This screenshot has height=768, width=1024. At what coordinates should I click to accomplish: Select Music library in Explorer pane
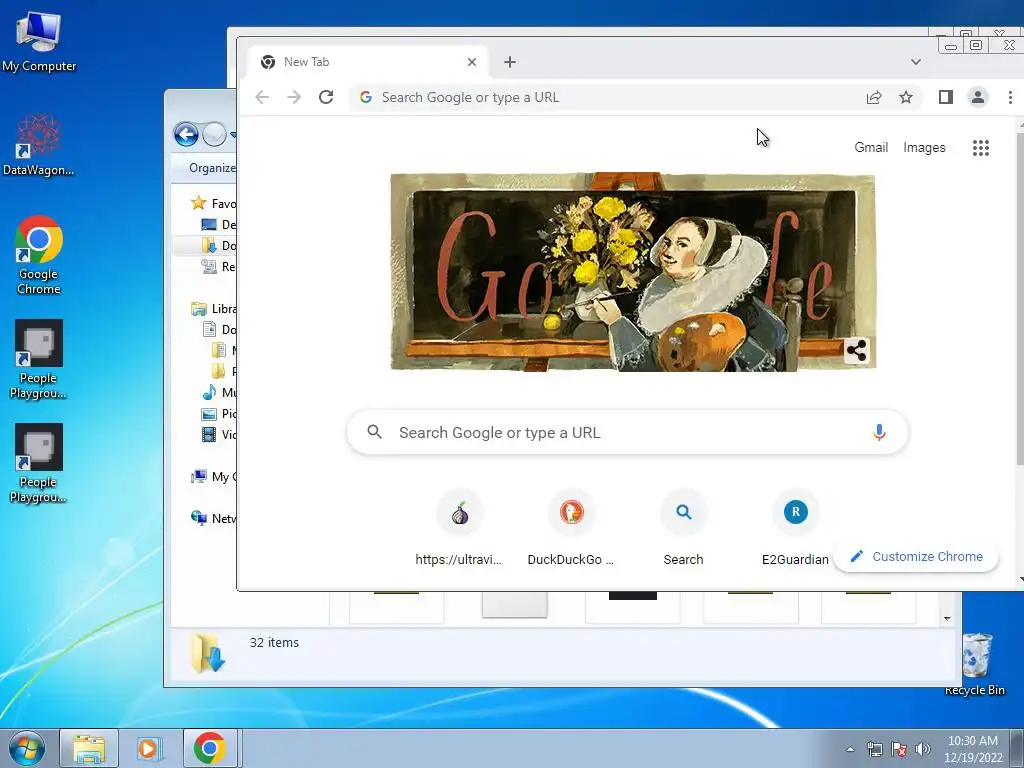point(219,392)
